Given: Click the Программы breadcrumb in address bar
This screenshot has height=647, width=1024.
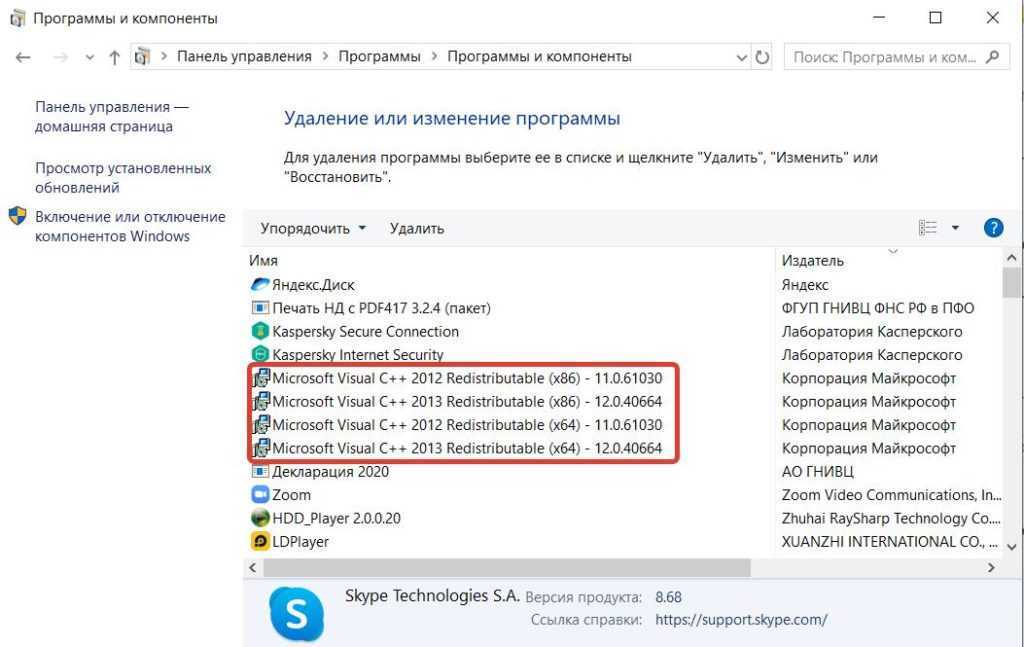Looking at the screenshot, I should [x=379, y=57].
